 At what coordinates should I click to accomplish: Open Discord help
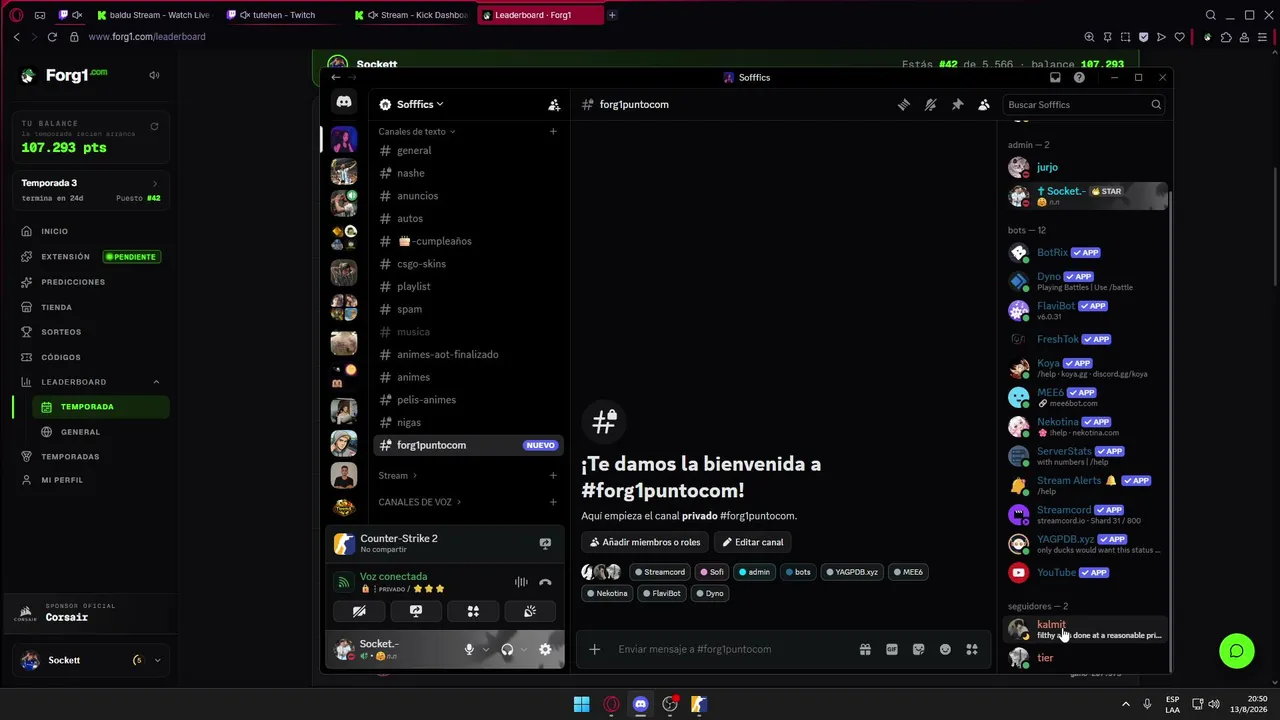click(1079, 77)
